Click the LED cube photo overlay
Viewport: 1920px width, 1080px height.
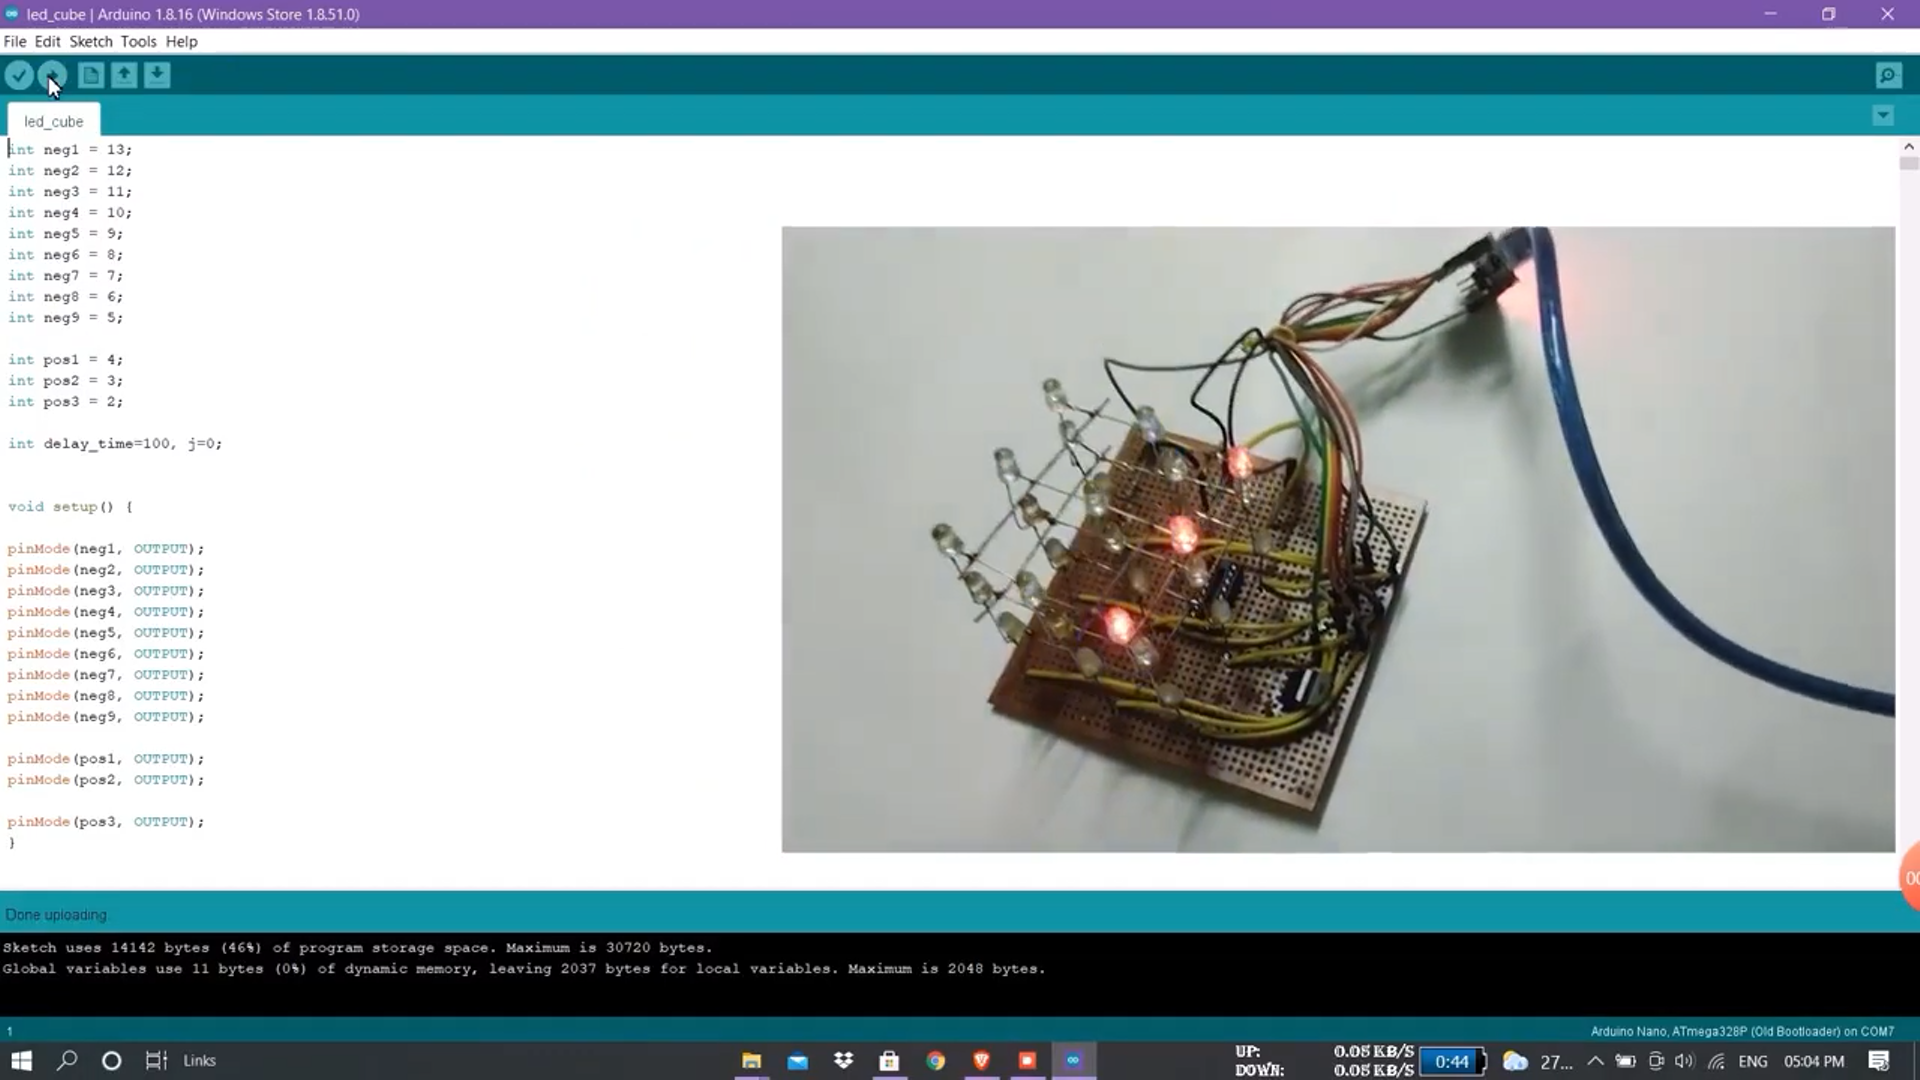(1338, 539)
